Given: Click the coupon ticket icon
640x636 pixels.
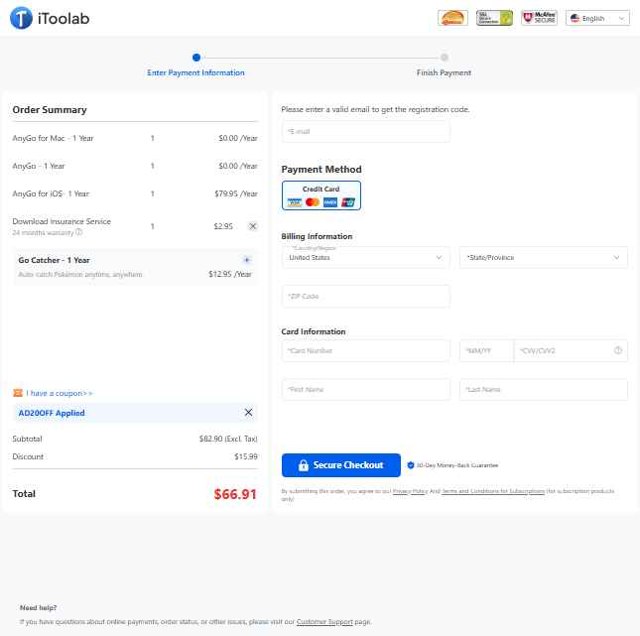Looking at the screenshot, I should pos(18,393).
